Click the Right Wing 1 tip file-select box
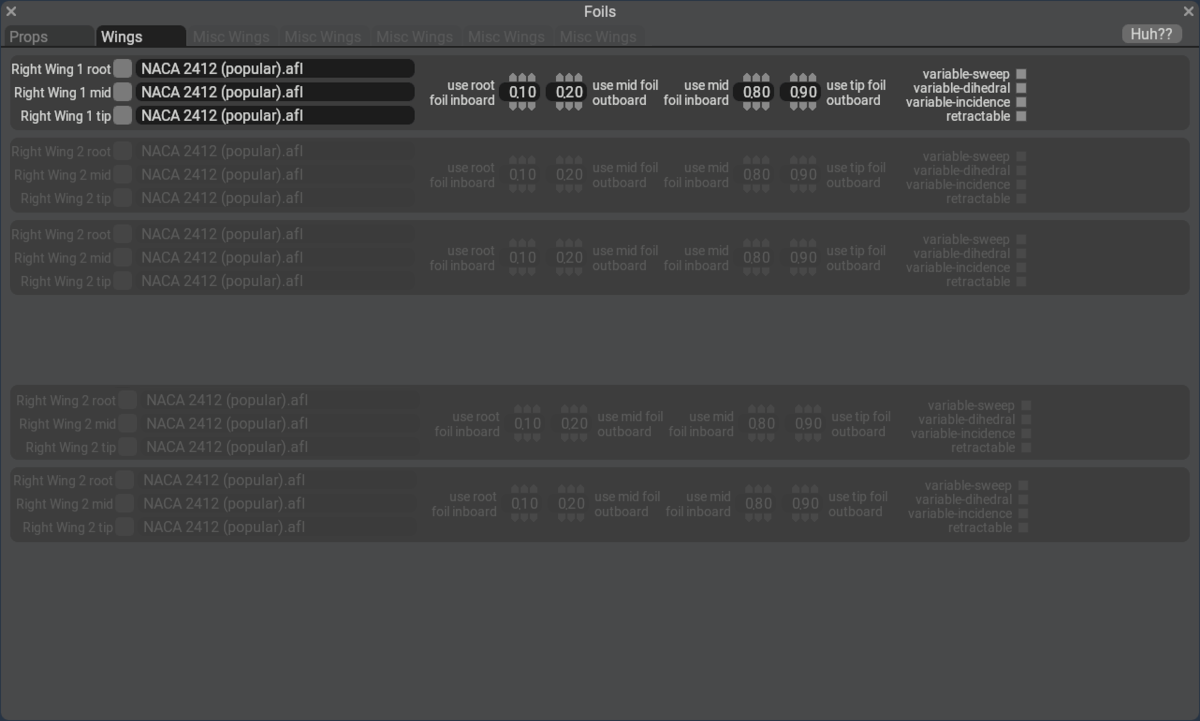The height and width of the screenshot is (721, 1200). tap(122, 116)
